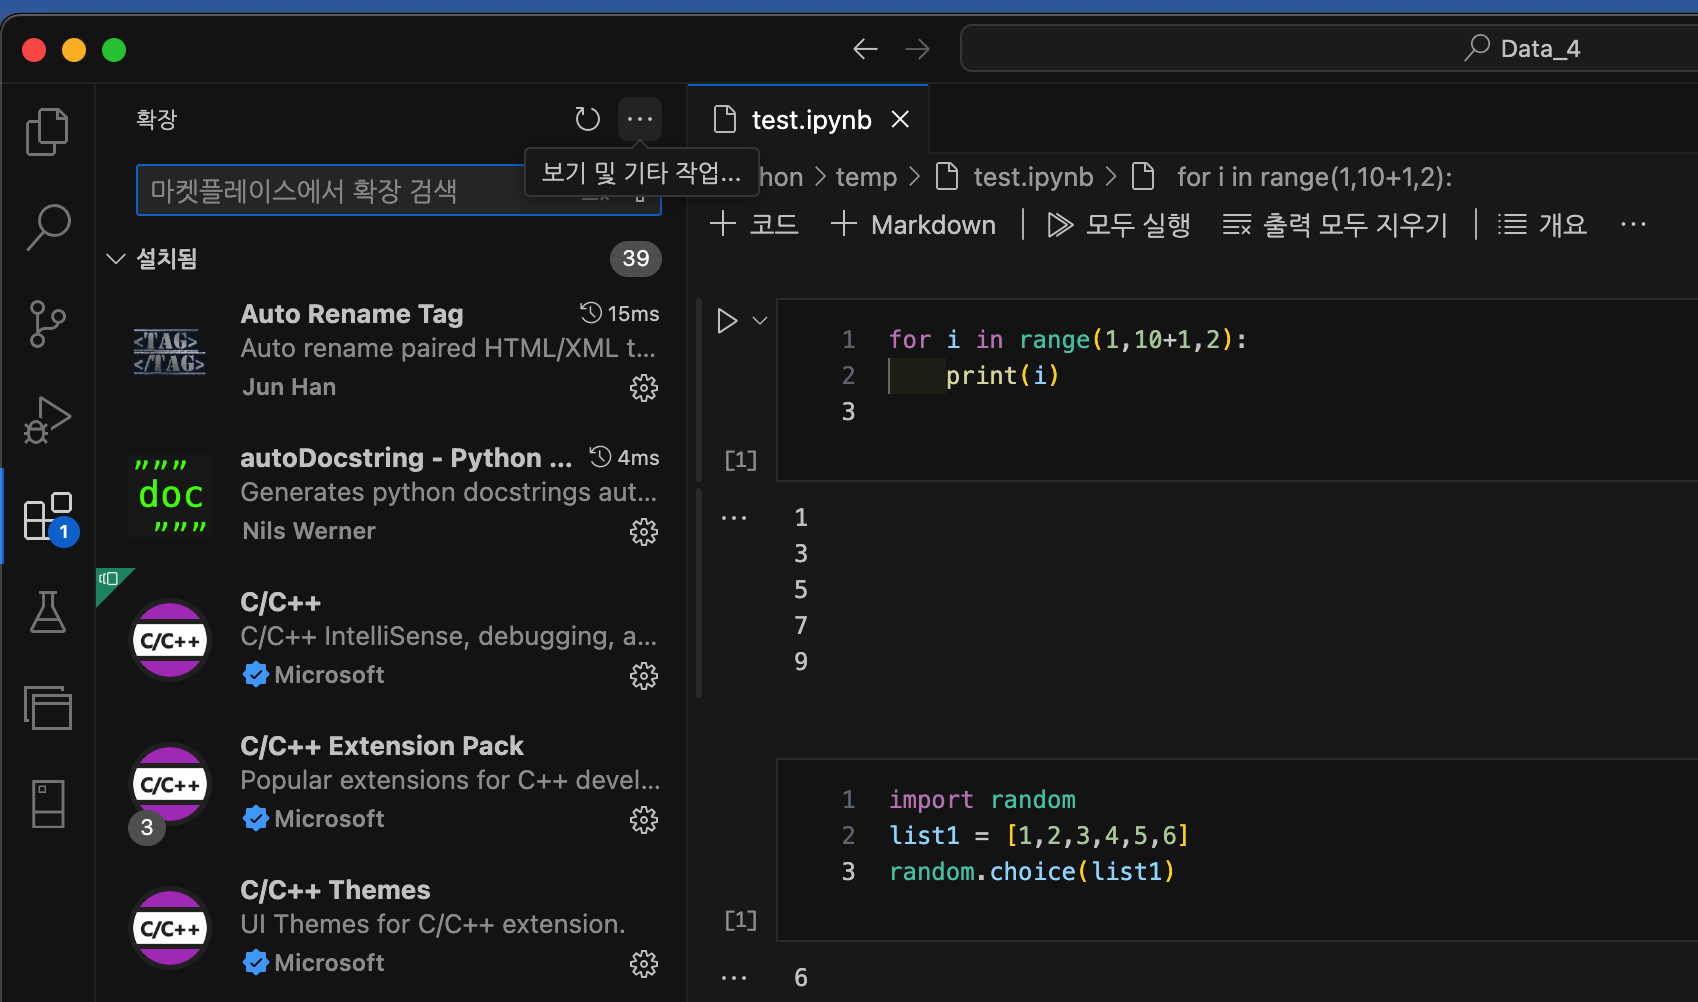Open settings gear for Auto Rename Tag
Image resolution: width=1698 pixels, height=1002 pixels.
pos(644,388)
